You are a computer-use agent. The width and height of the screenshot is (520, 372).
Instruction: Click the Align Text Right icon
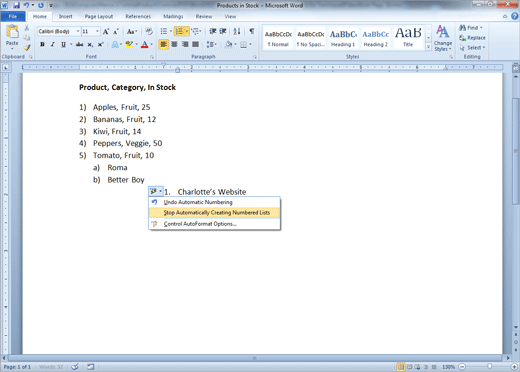coord(185,44)
